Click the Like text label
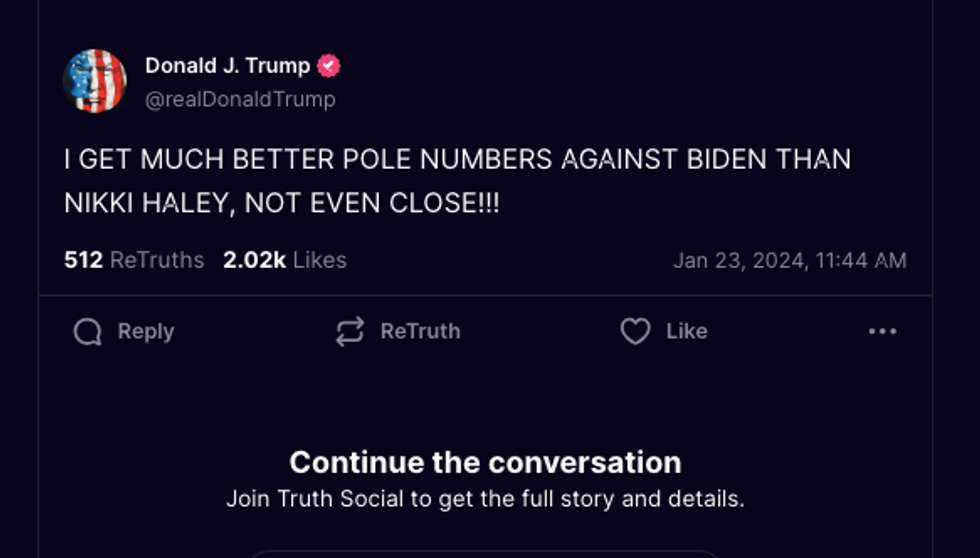The width and height of the screenshot is (980, 558). pyautogui.click(x=687, y=331)
